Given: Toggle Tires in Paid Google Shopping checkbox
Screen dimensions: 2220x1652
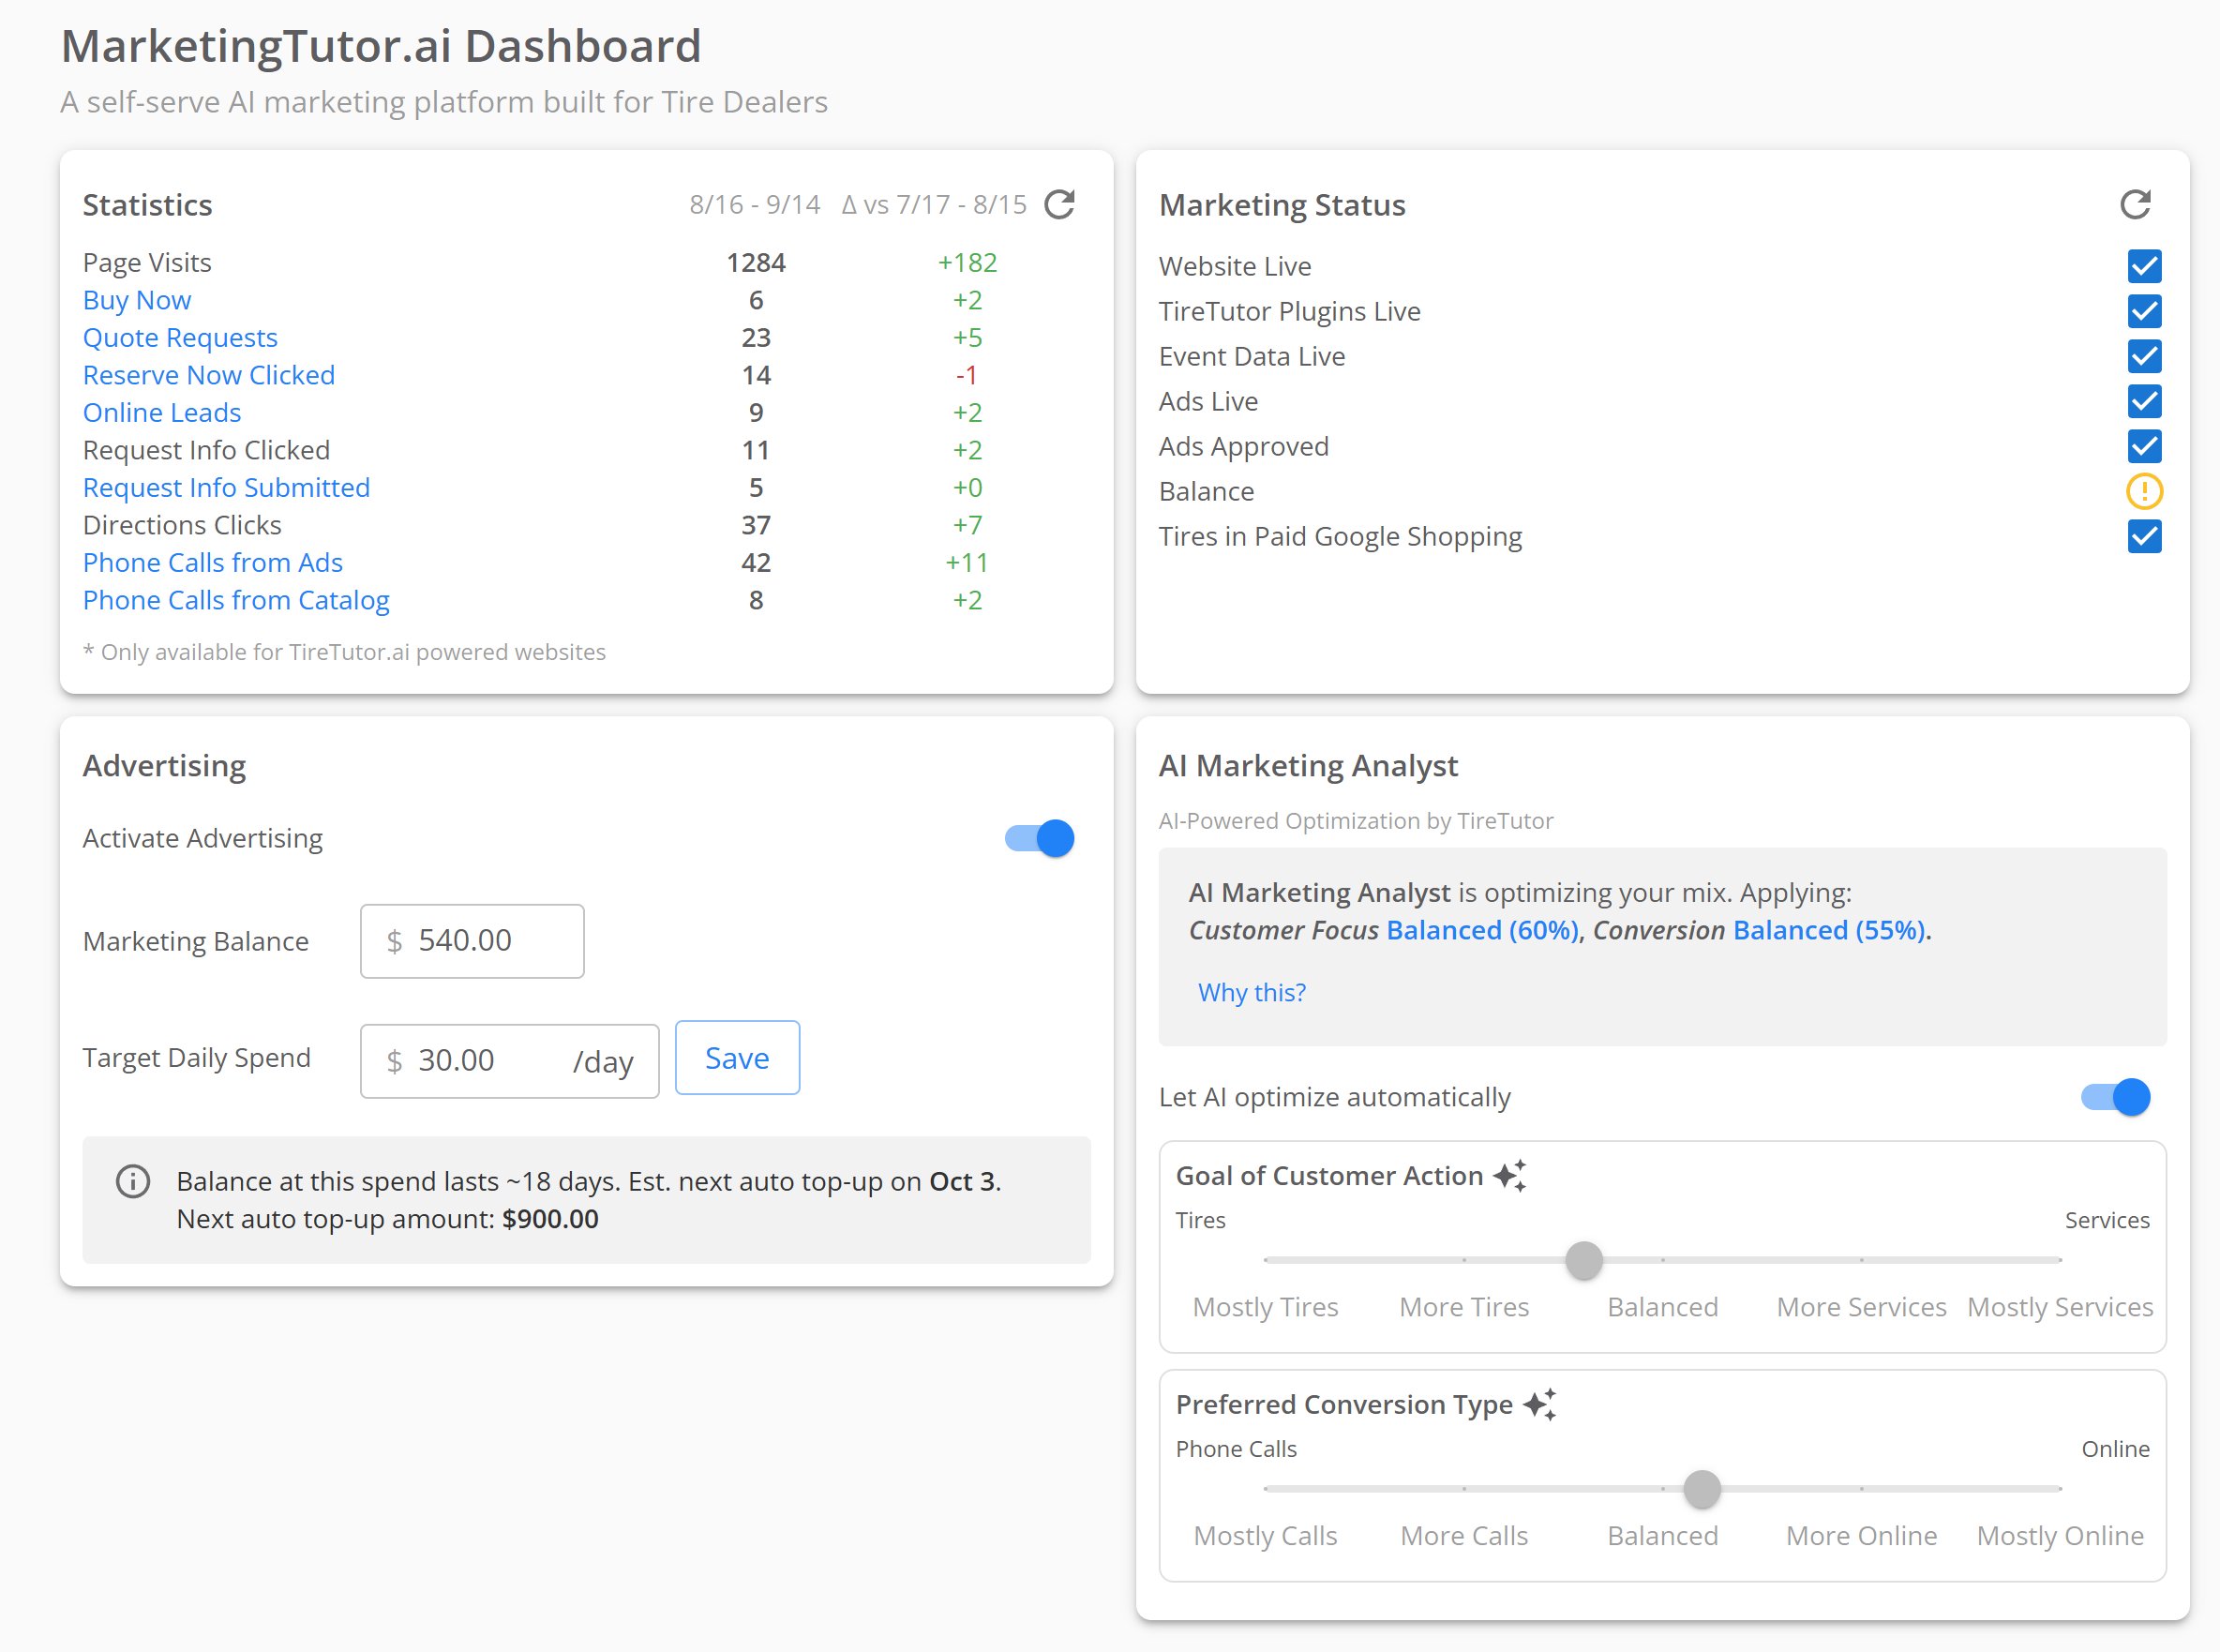Looking at the screenshot, I should click(x=2144, y=536).
